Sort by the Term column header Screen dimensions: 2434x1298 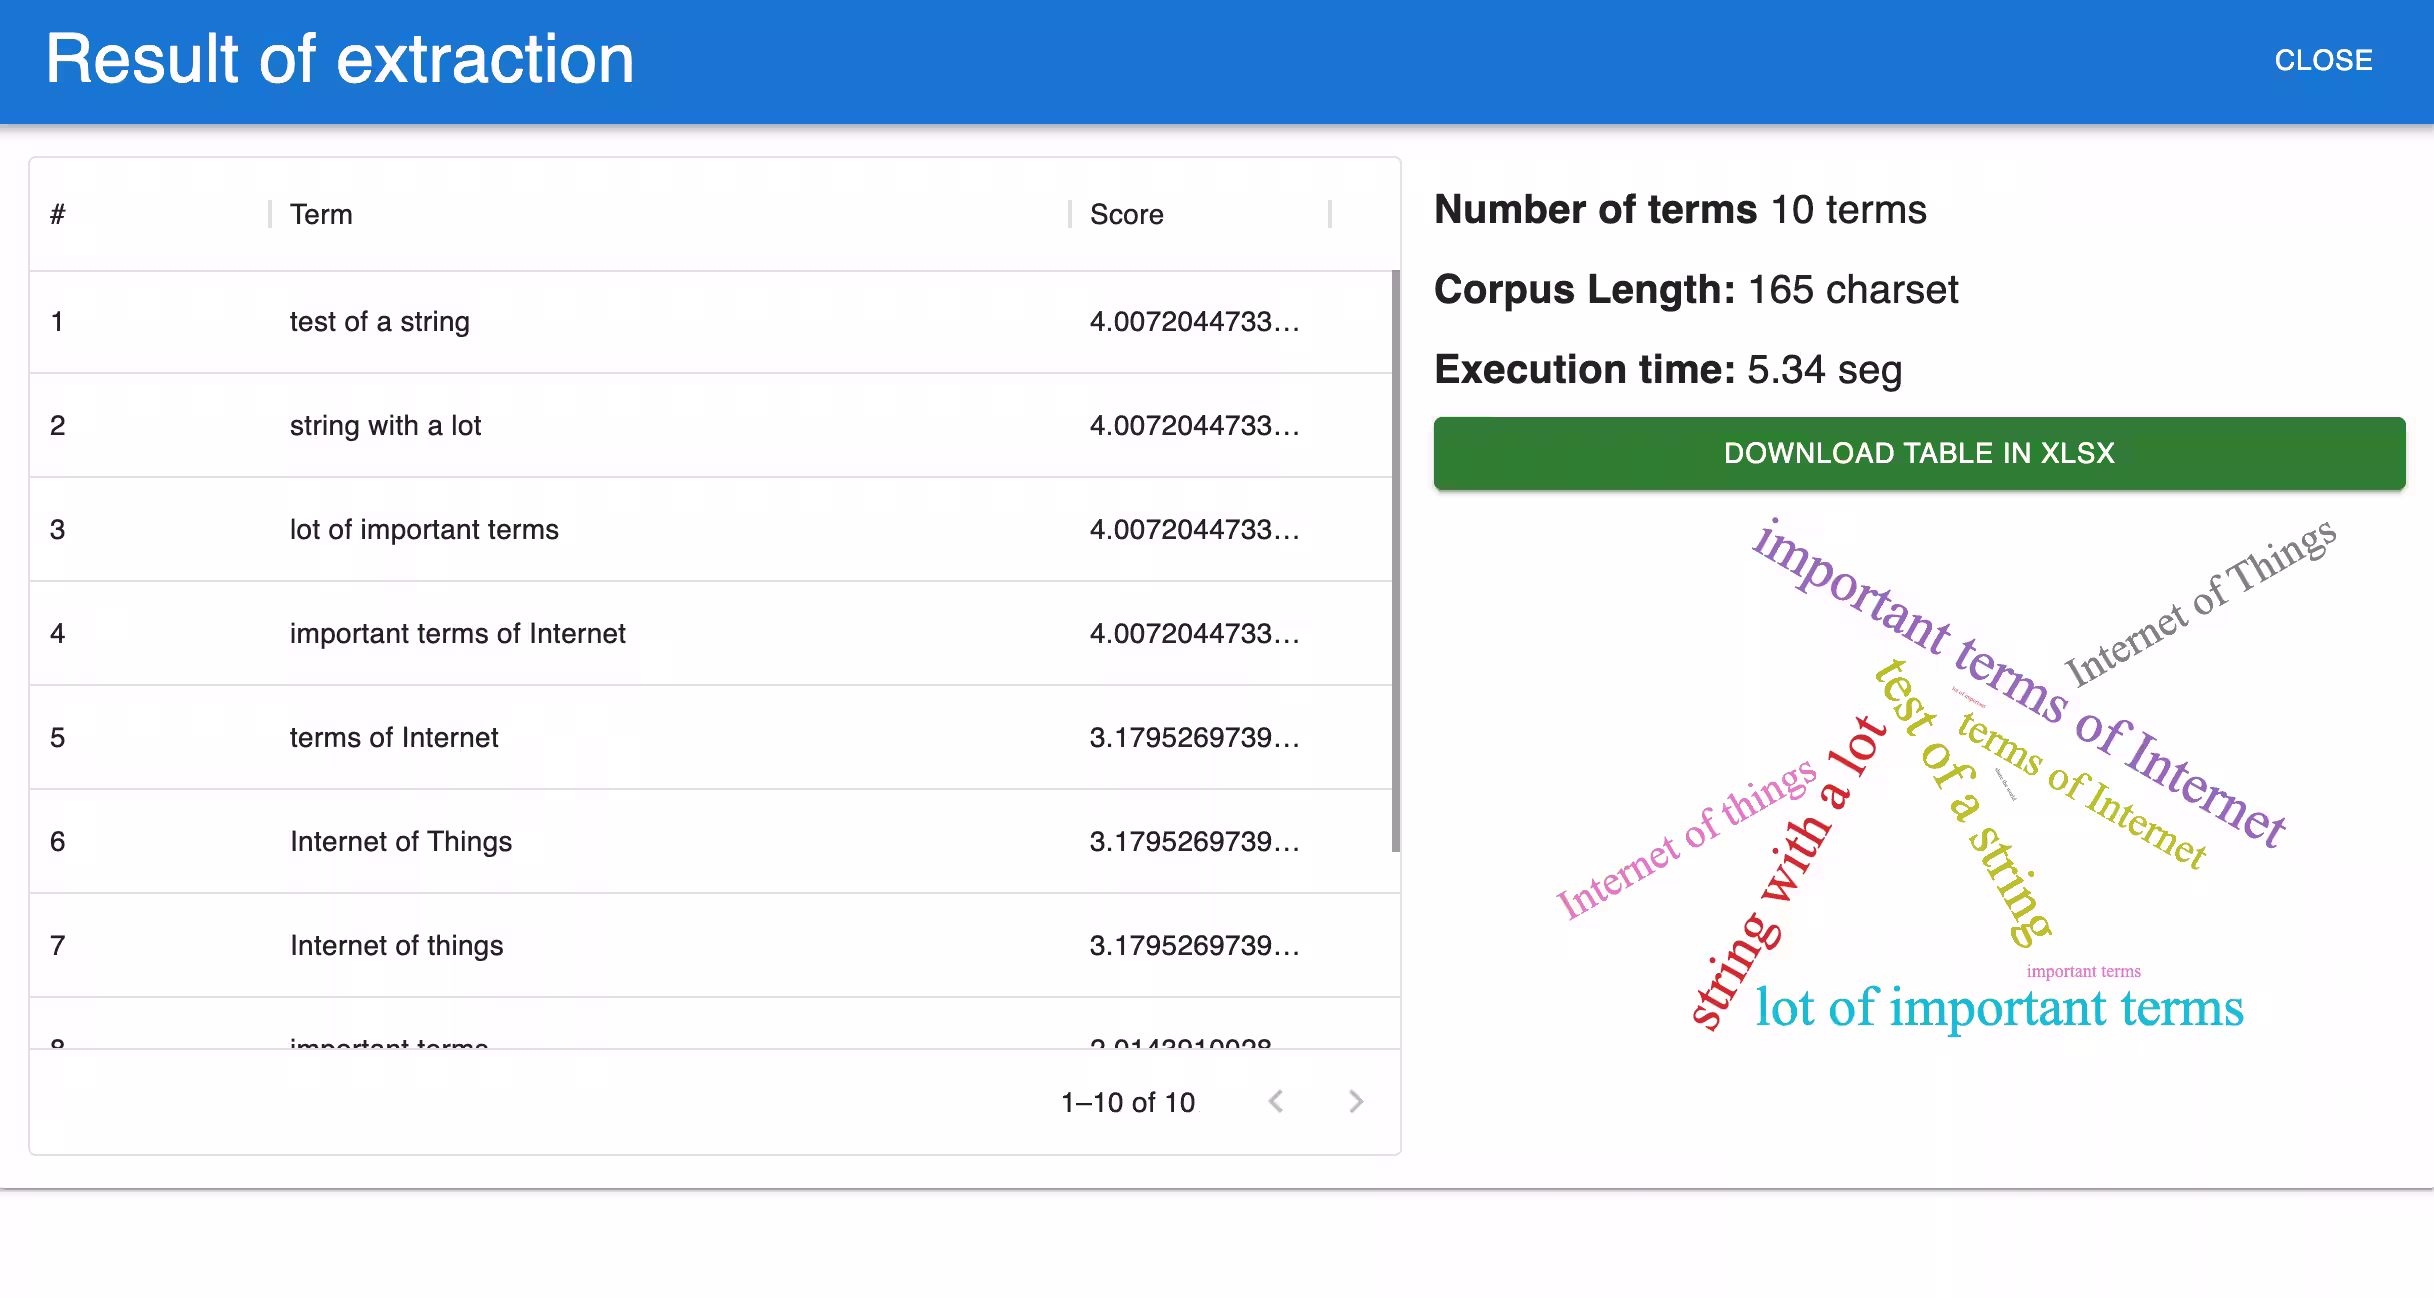click(321, 214)
